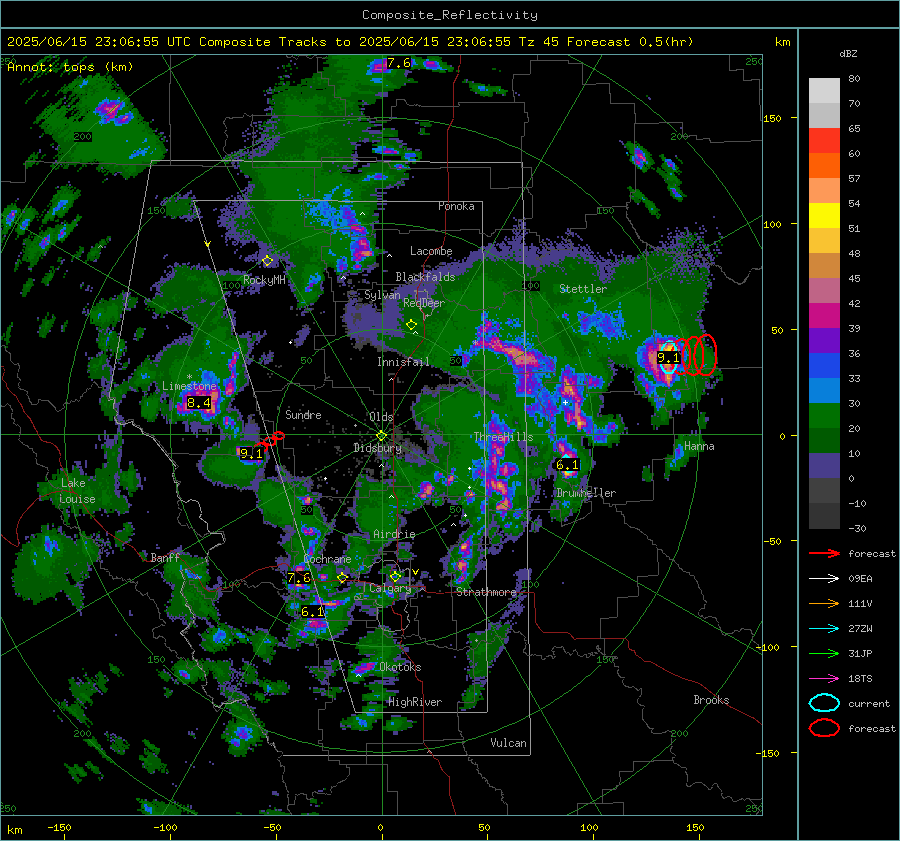Screen dimensions: 900x841
Task: Select the Sundre town label
Action: [x=303, y=414]
